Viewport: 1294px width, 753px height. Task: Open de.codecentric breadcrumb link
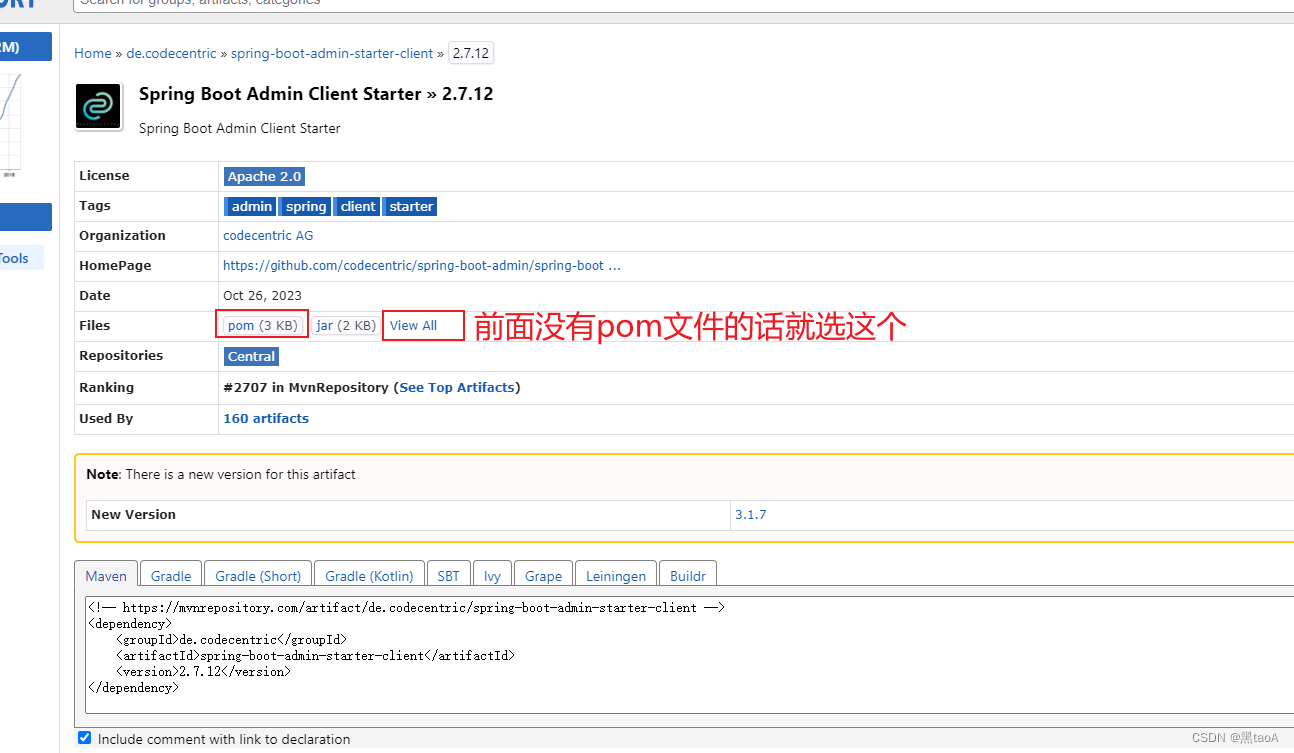172,53
